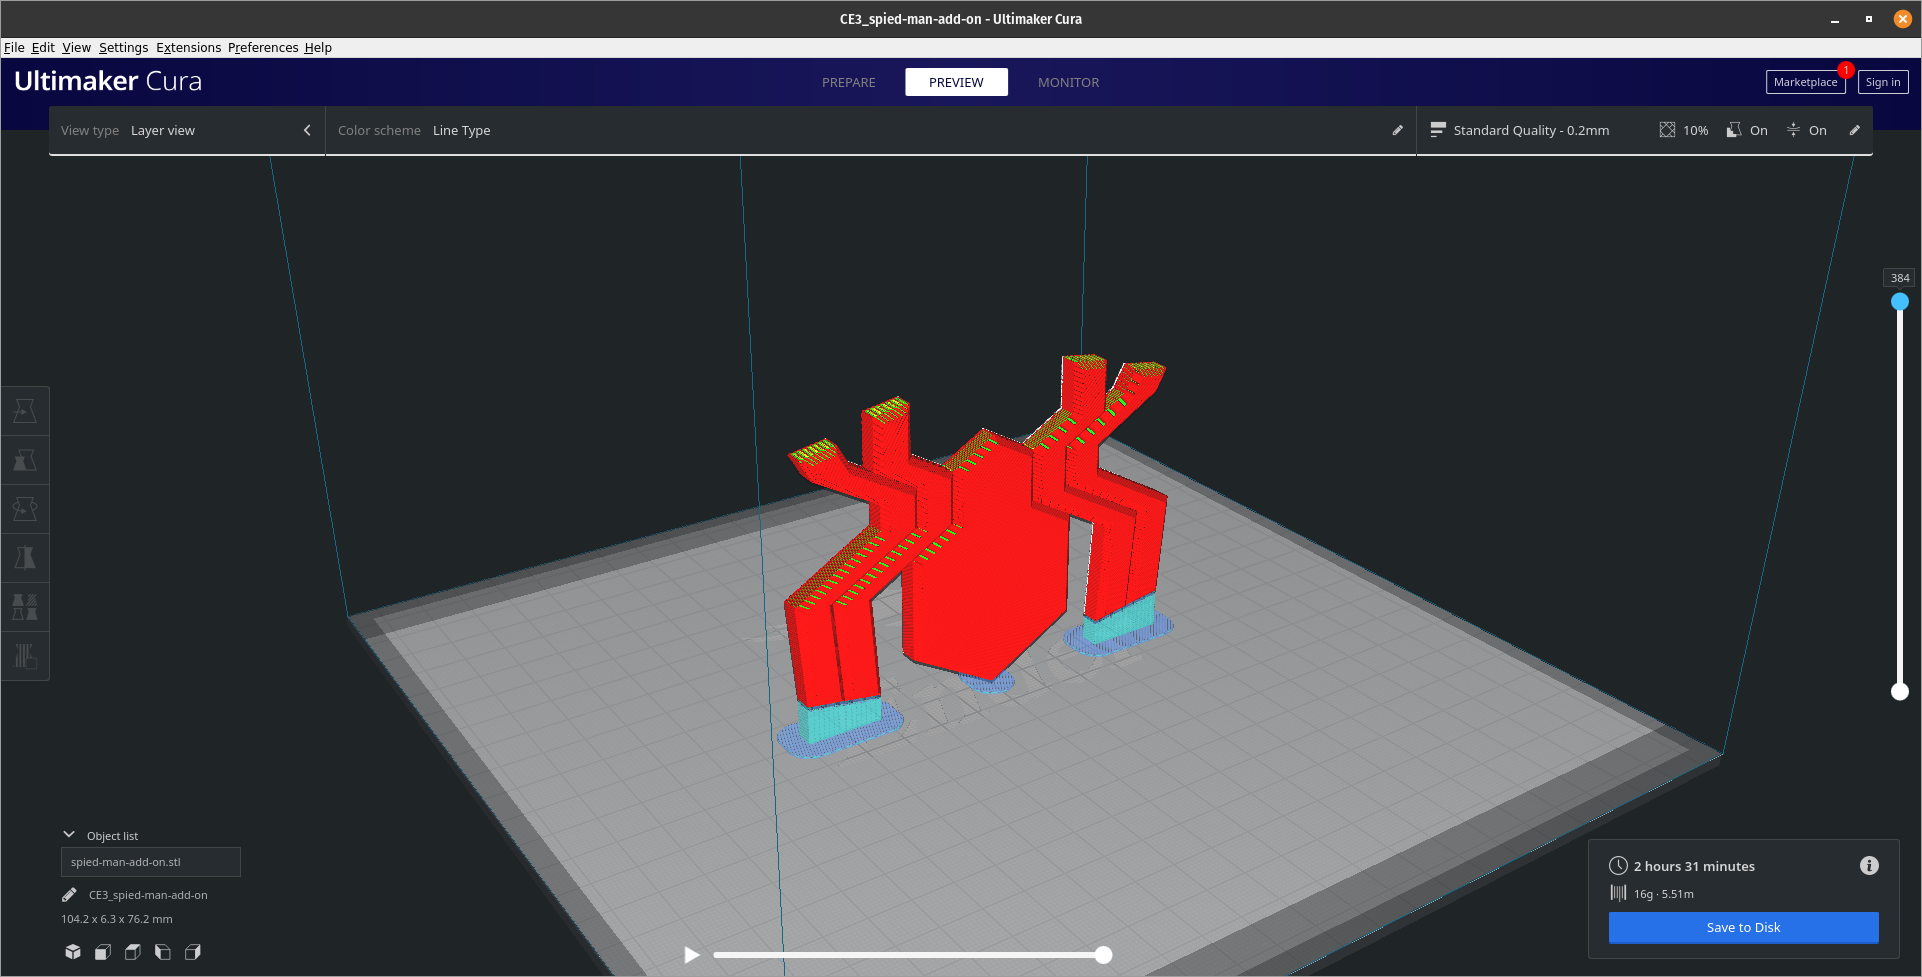Click the Sign in button
Screen dimensions: 1922x977
point(1883,82)
